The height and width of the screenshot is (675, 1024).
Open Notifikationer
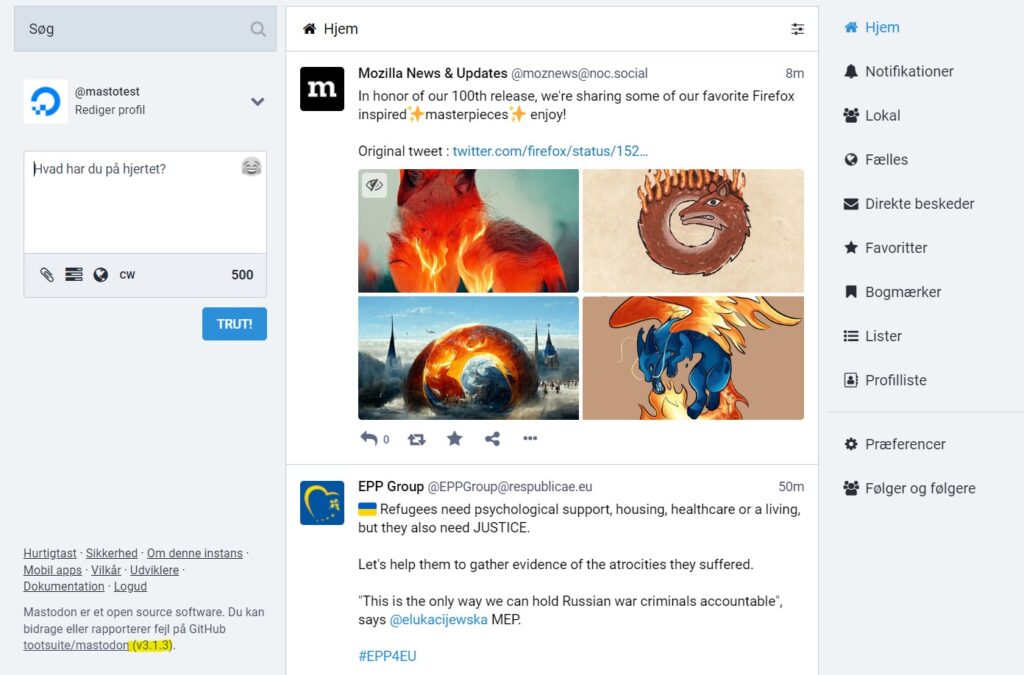899,71
